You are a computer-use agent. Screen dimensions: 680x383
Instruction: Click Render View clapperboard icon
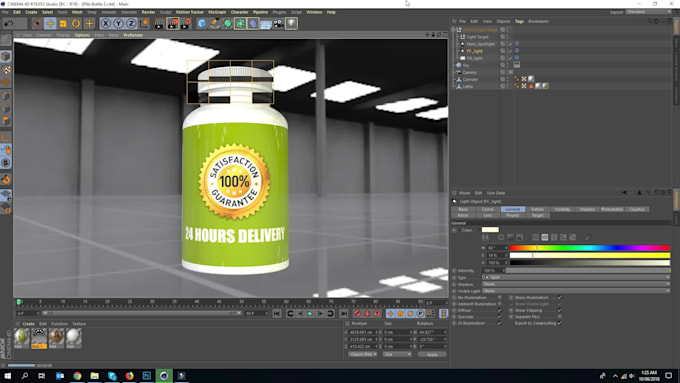pyautogui.click(x=160, y=23)
